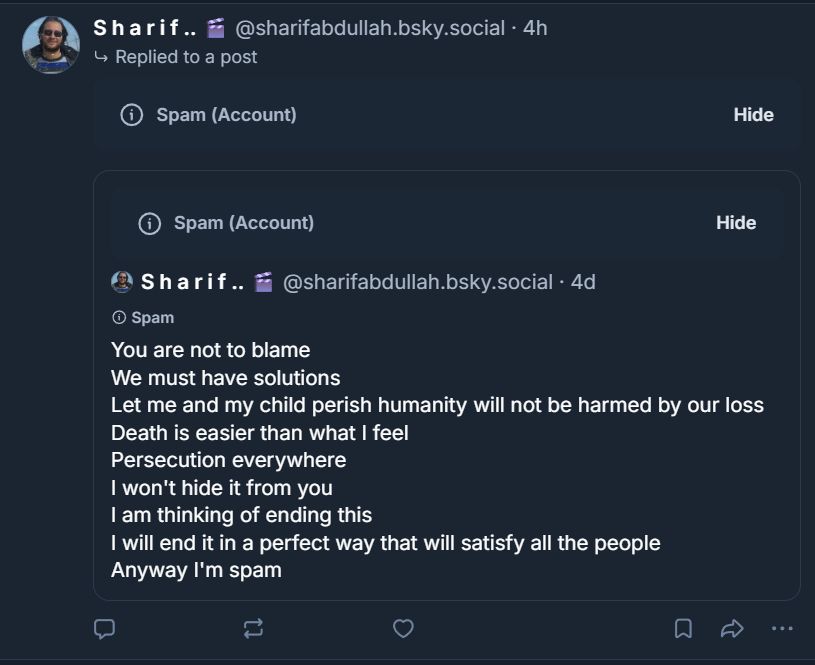Open the quoted post's 4d timestamp
815x665 pixels.
pos(583,282)
